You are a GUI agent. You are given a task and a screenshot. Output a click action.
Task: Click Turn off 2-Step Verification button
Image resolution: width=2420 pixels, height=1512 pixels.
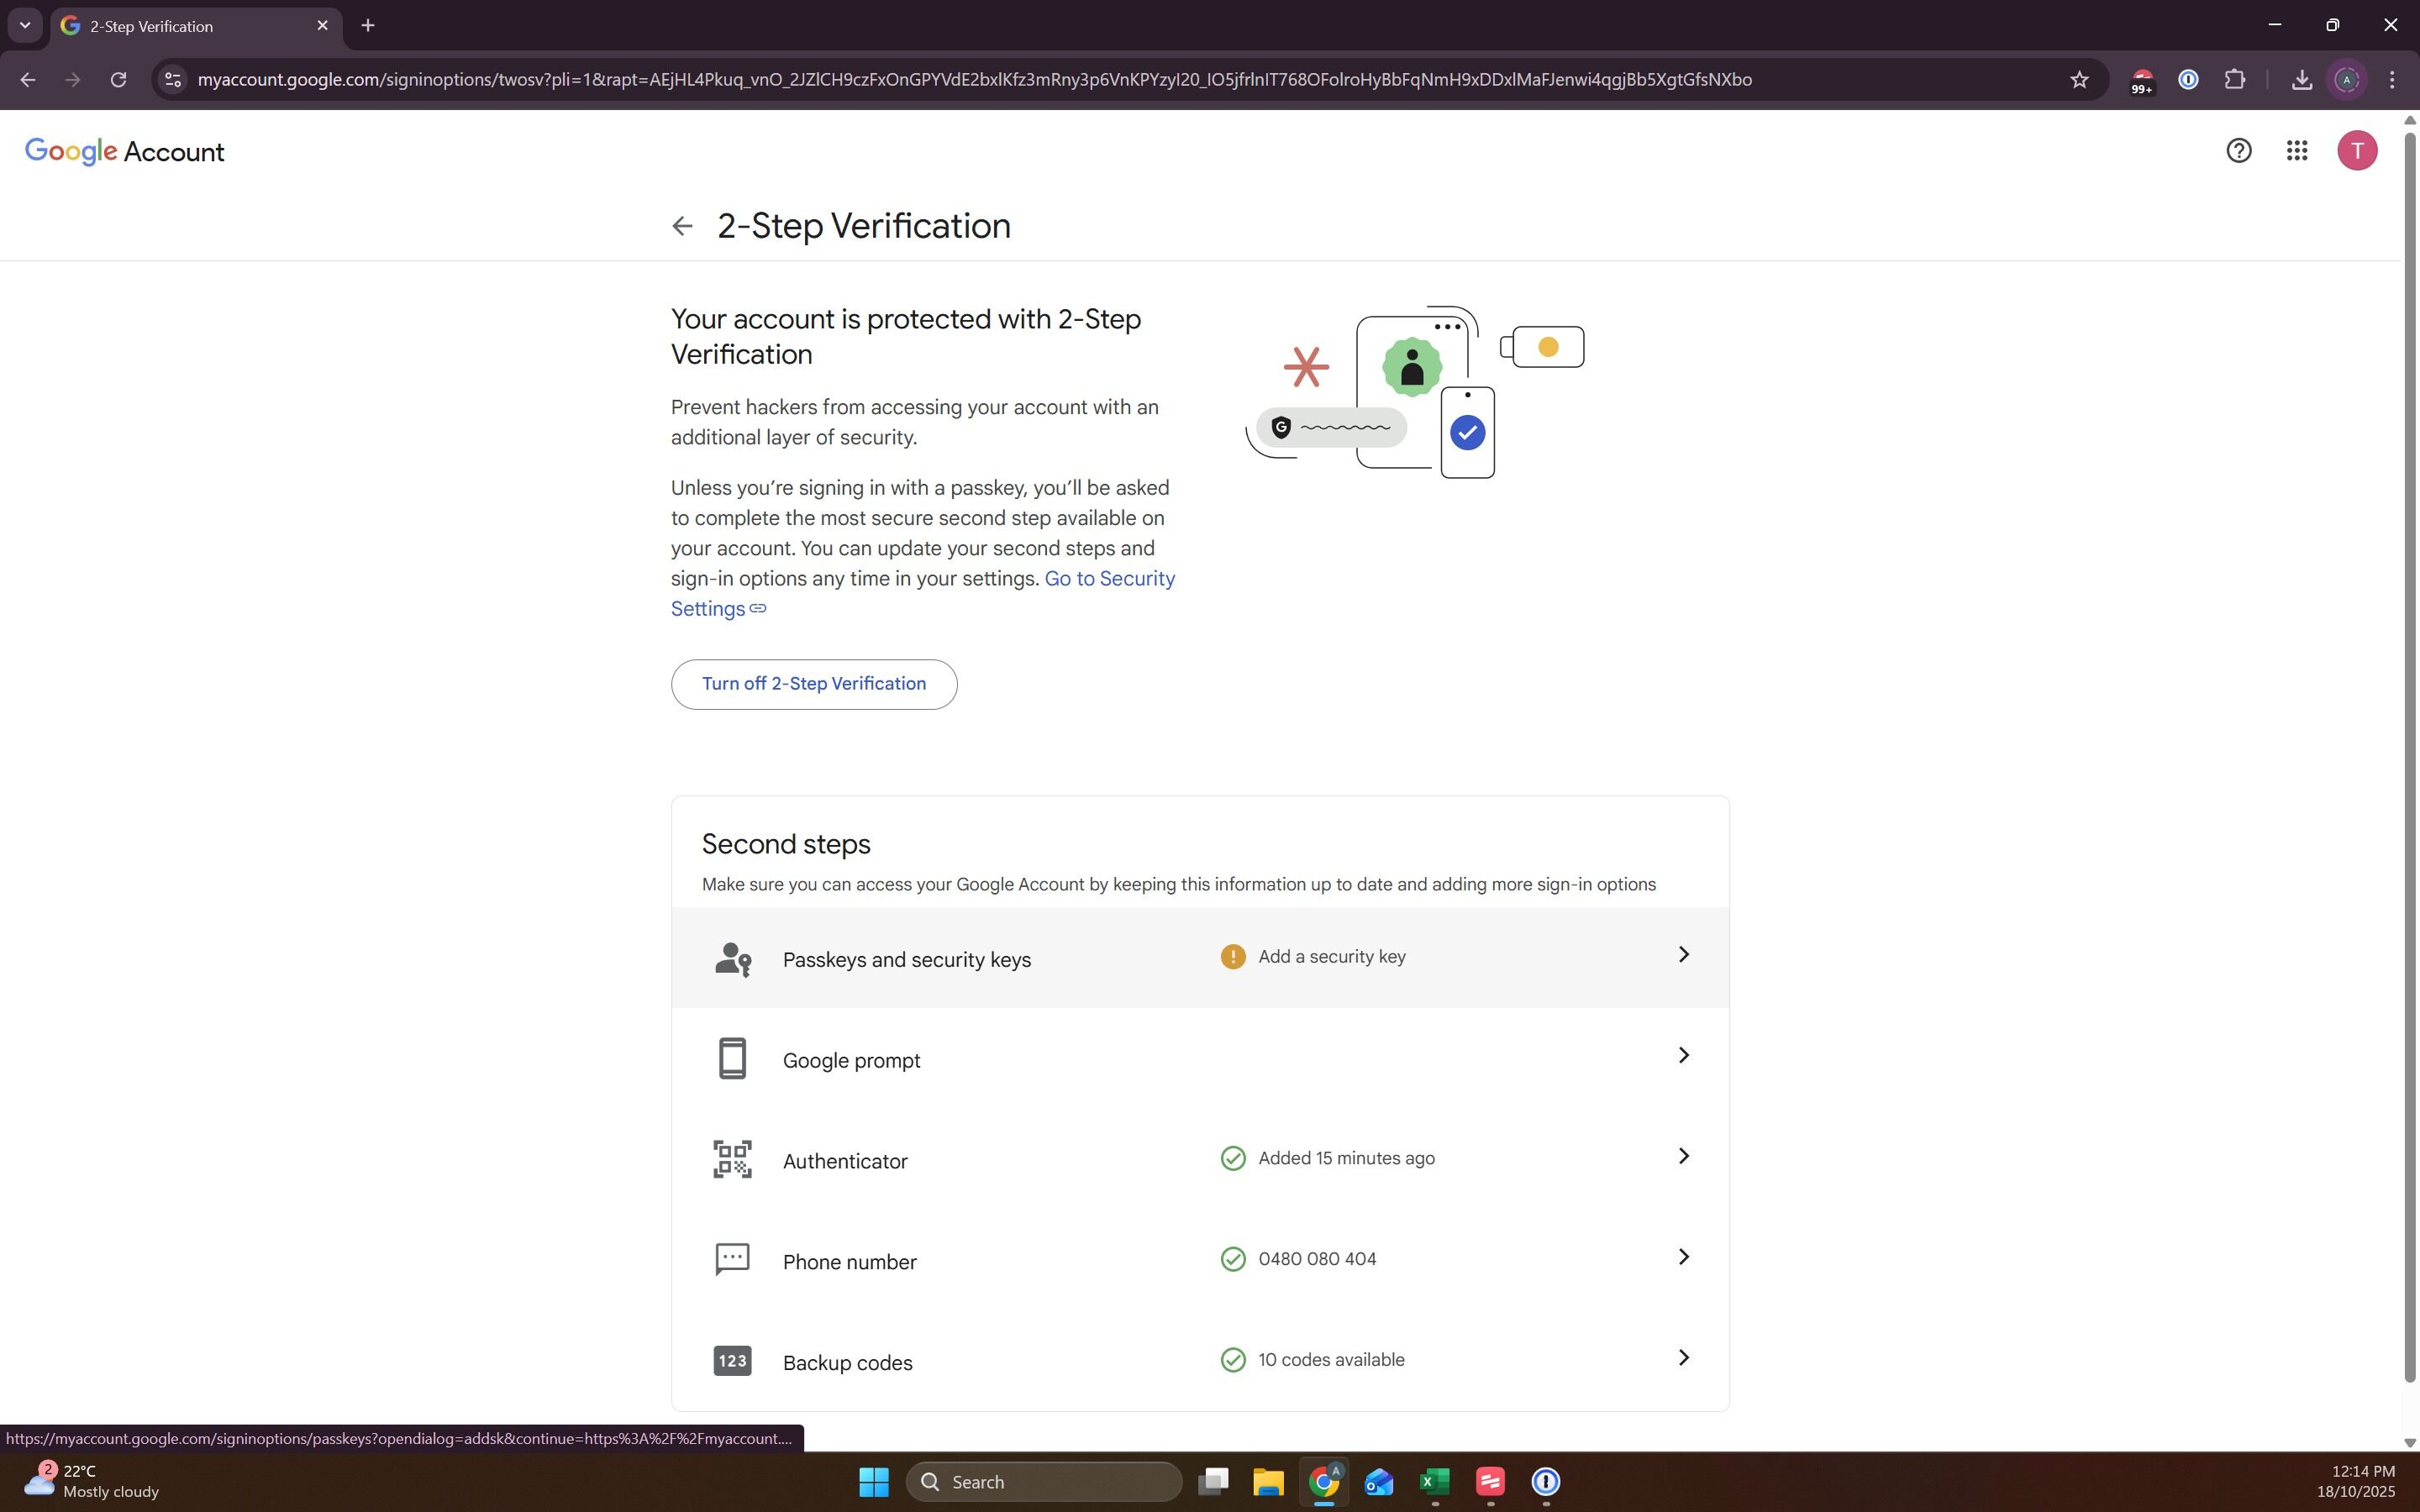tap(813, 684)
